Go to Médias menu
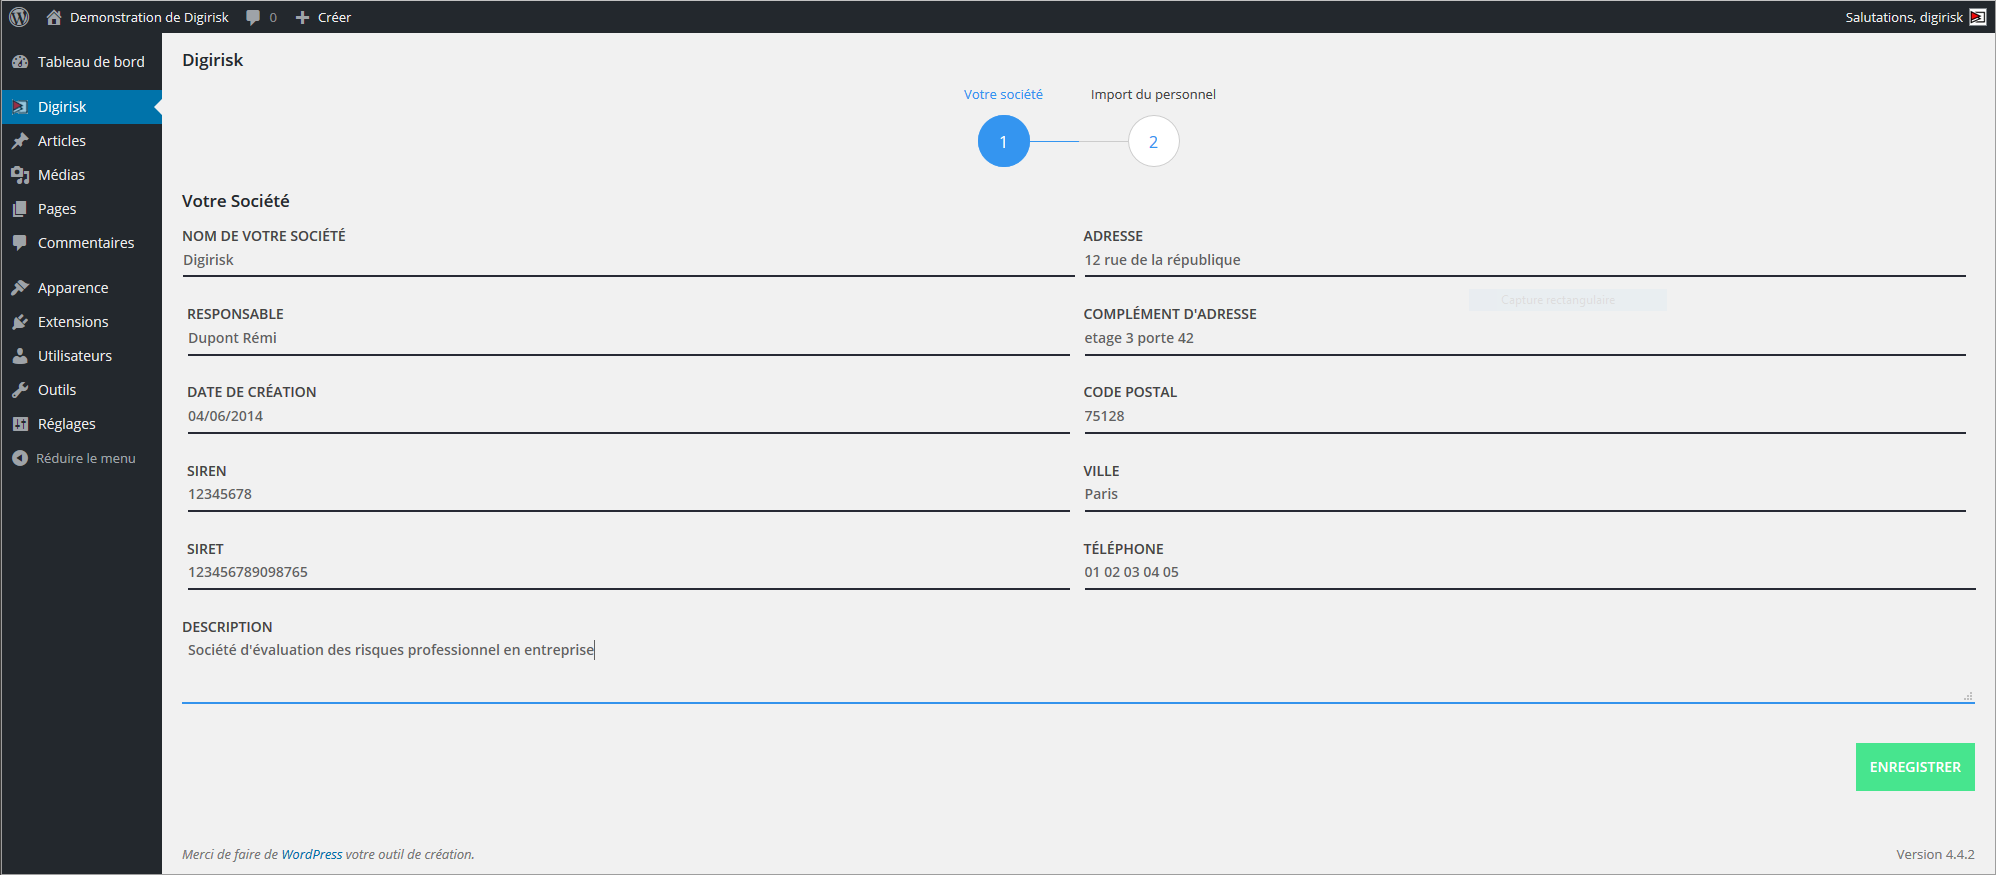 click(x=81, y=175)
